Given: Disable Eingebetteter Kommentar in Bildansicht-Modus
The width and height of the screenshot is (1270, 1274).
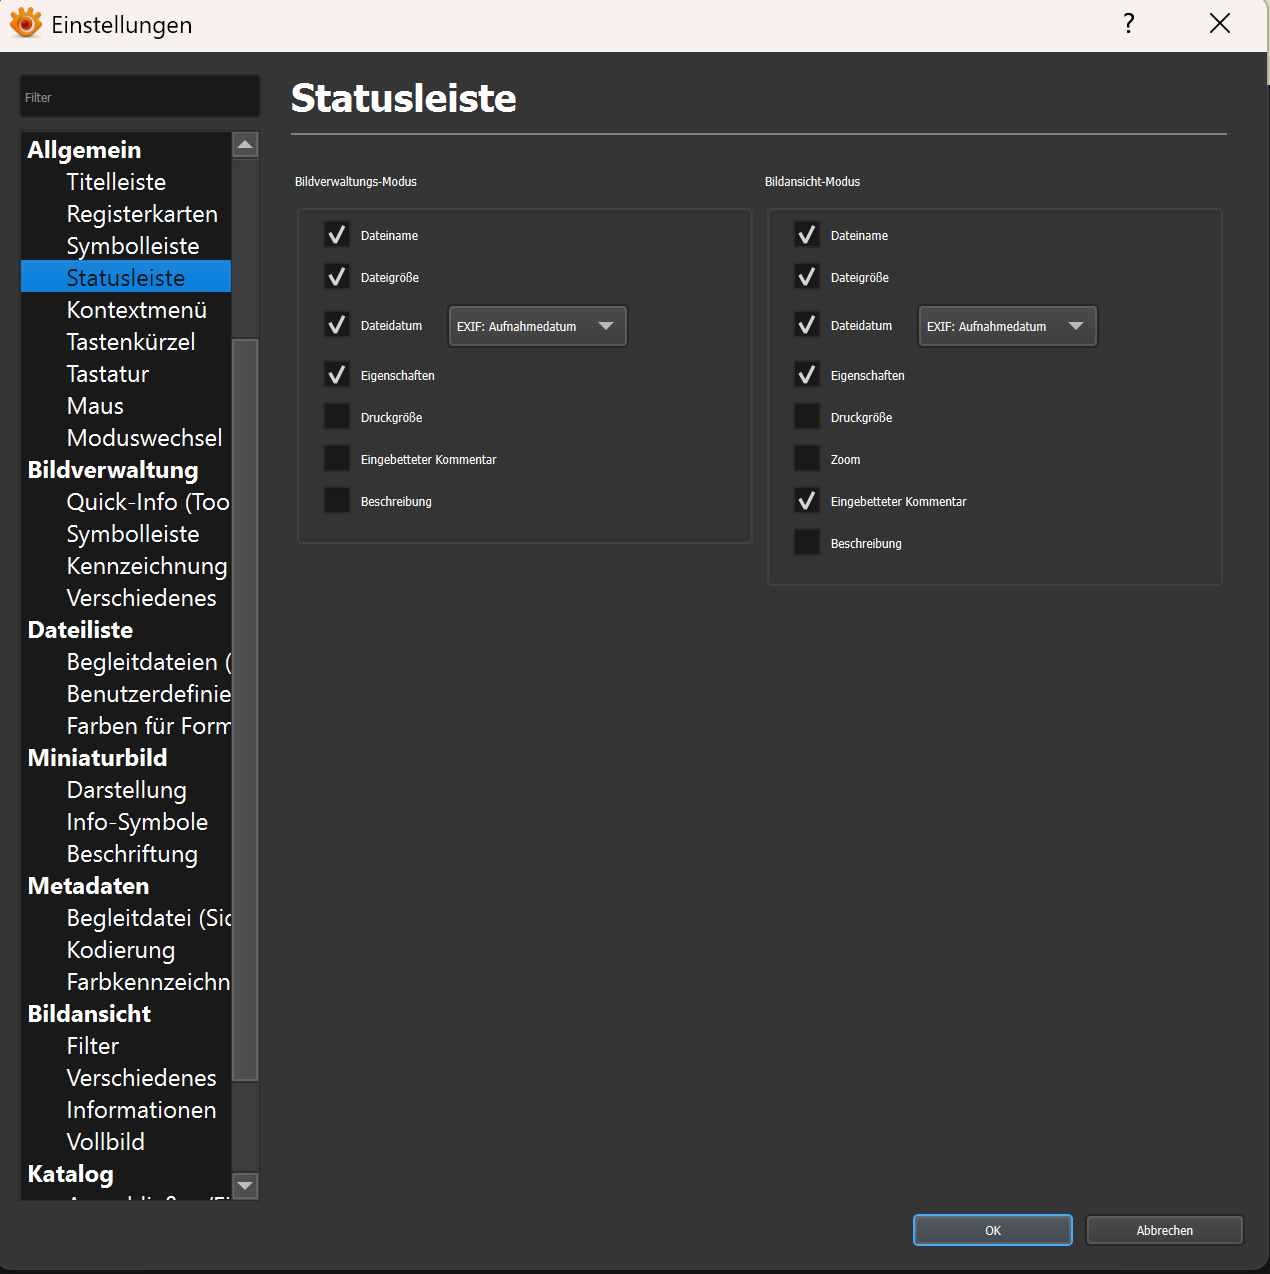Looking at the screenshot, I should point(807,501).
